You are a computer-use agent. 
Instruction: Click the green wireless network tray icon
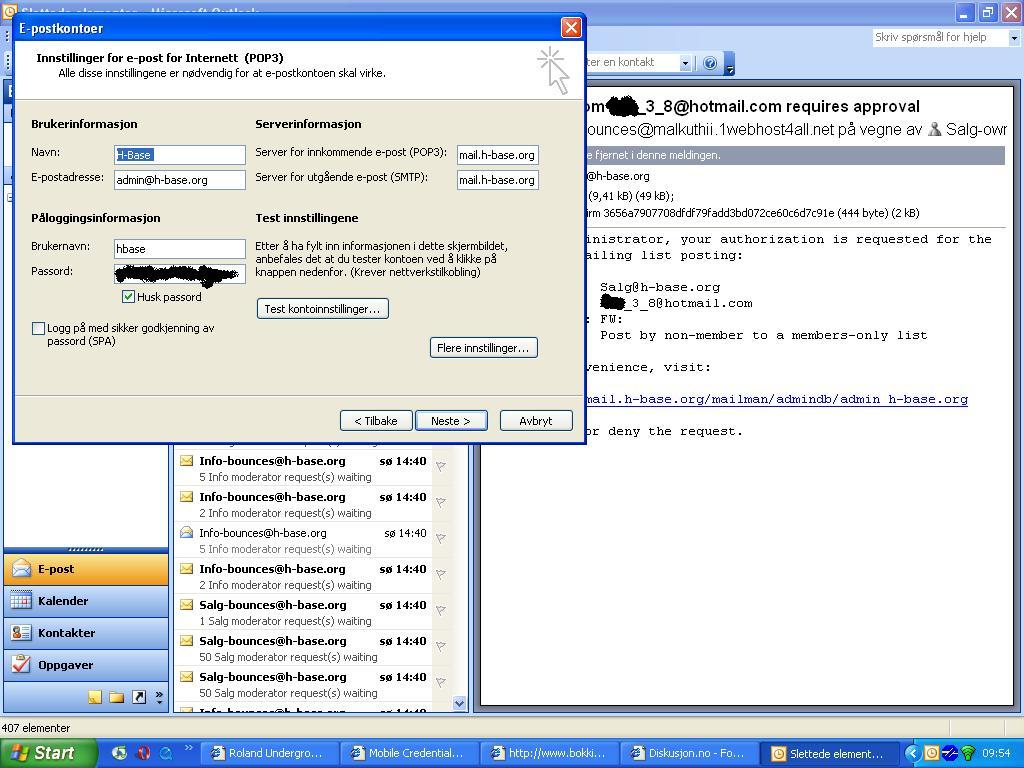click(x=968, y=754)
